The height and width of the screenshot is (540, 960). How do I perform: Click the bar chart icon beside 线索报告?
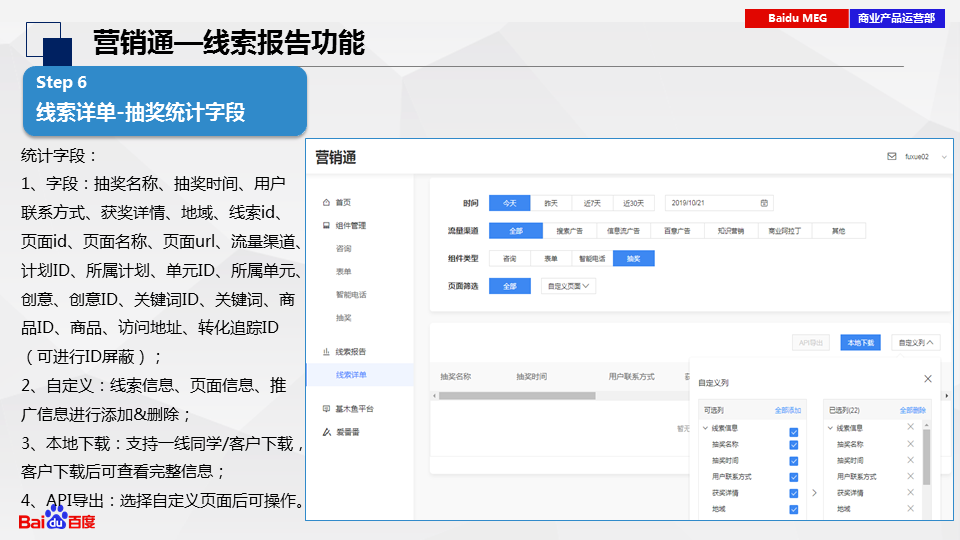326,351
